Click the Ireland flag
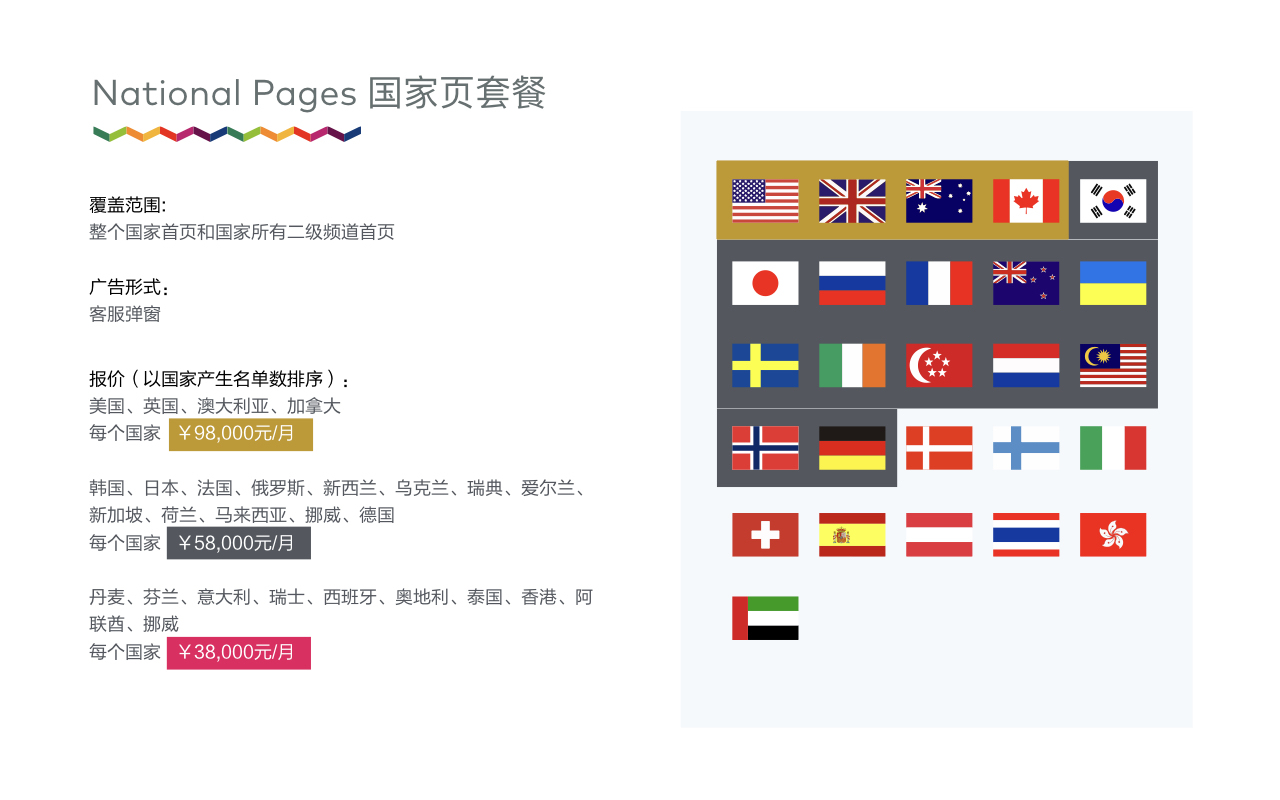 [x=852, y=365]
